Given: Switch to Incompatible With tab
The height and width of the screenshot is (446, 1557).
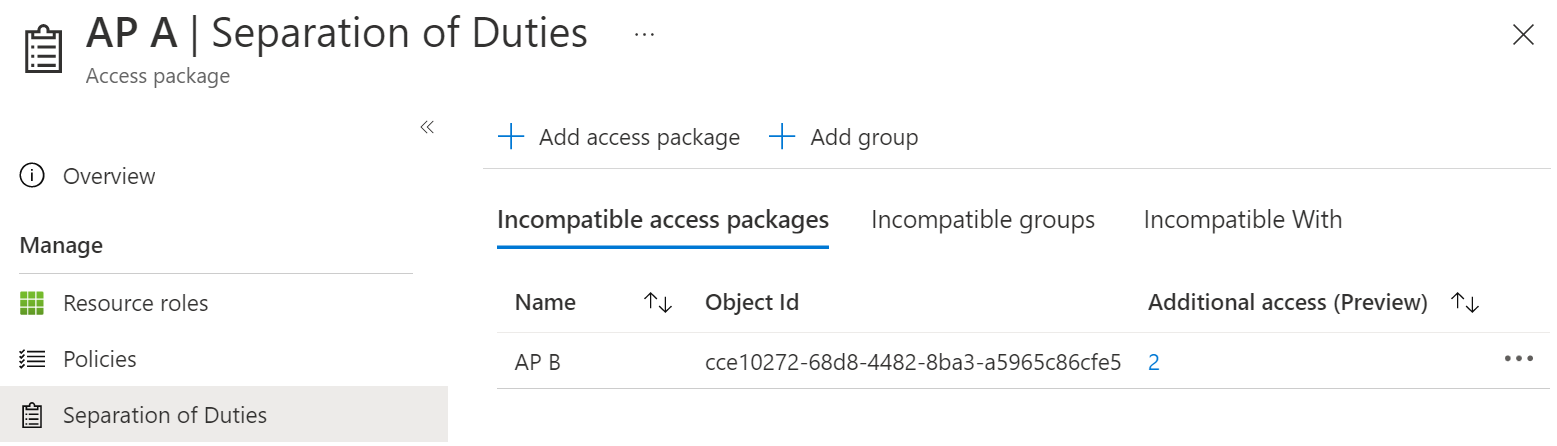Looking at the screenshot, I should [x=1242, y=219].
